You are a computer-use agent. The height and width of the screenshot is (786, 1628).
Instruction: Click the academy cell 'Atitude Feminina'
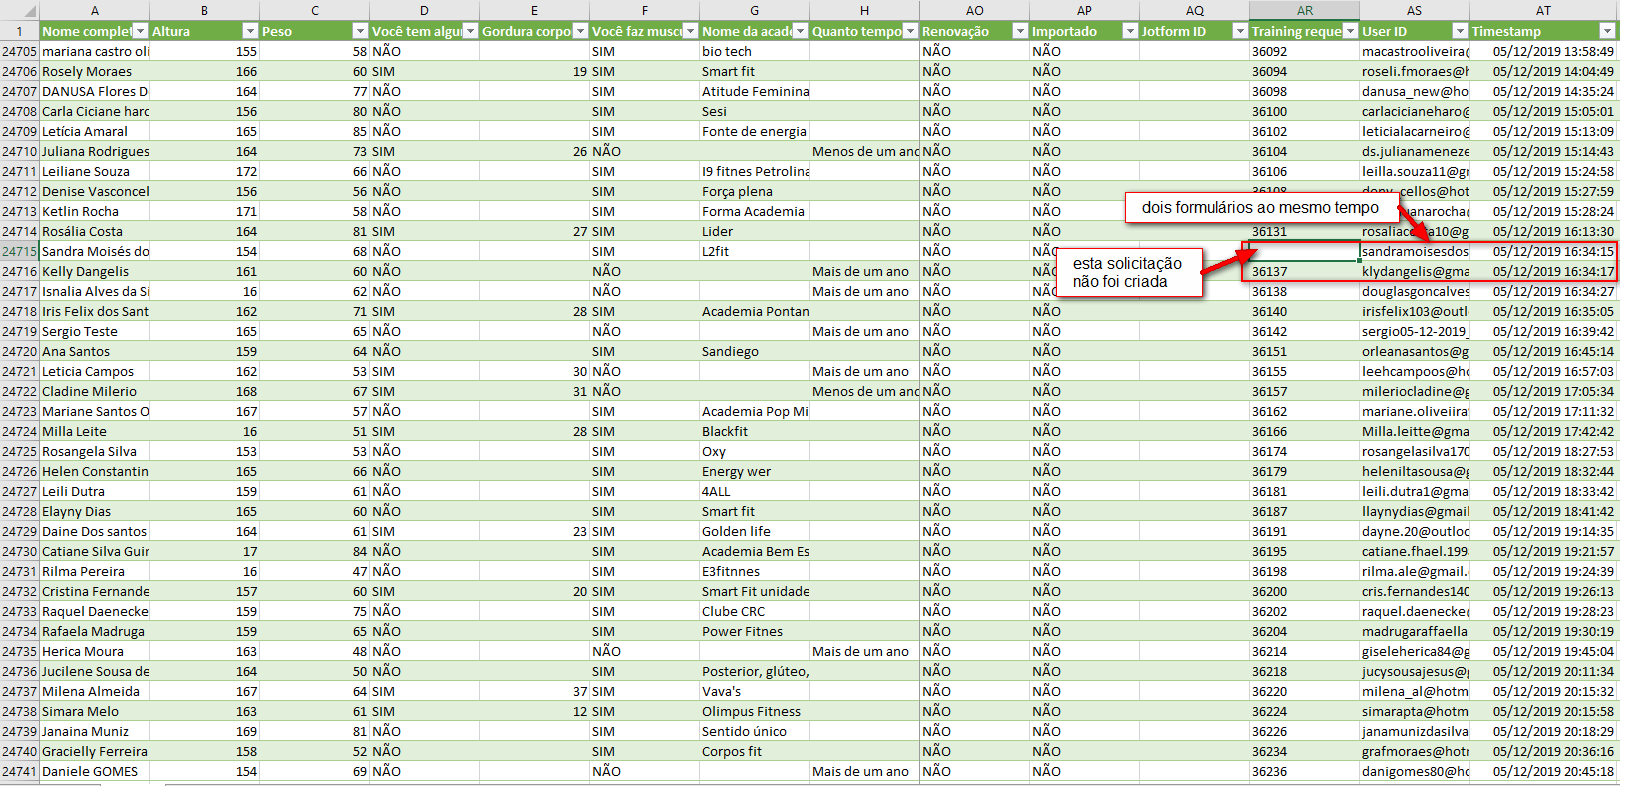[x=755, y=91]
